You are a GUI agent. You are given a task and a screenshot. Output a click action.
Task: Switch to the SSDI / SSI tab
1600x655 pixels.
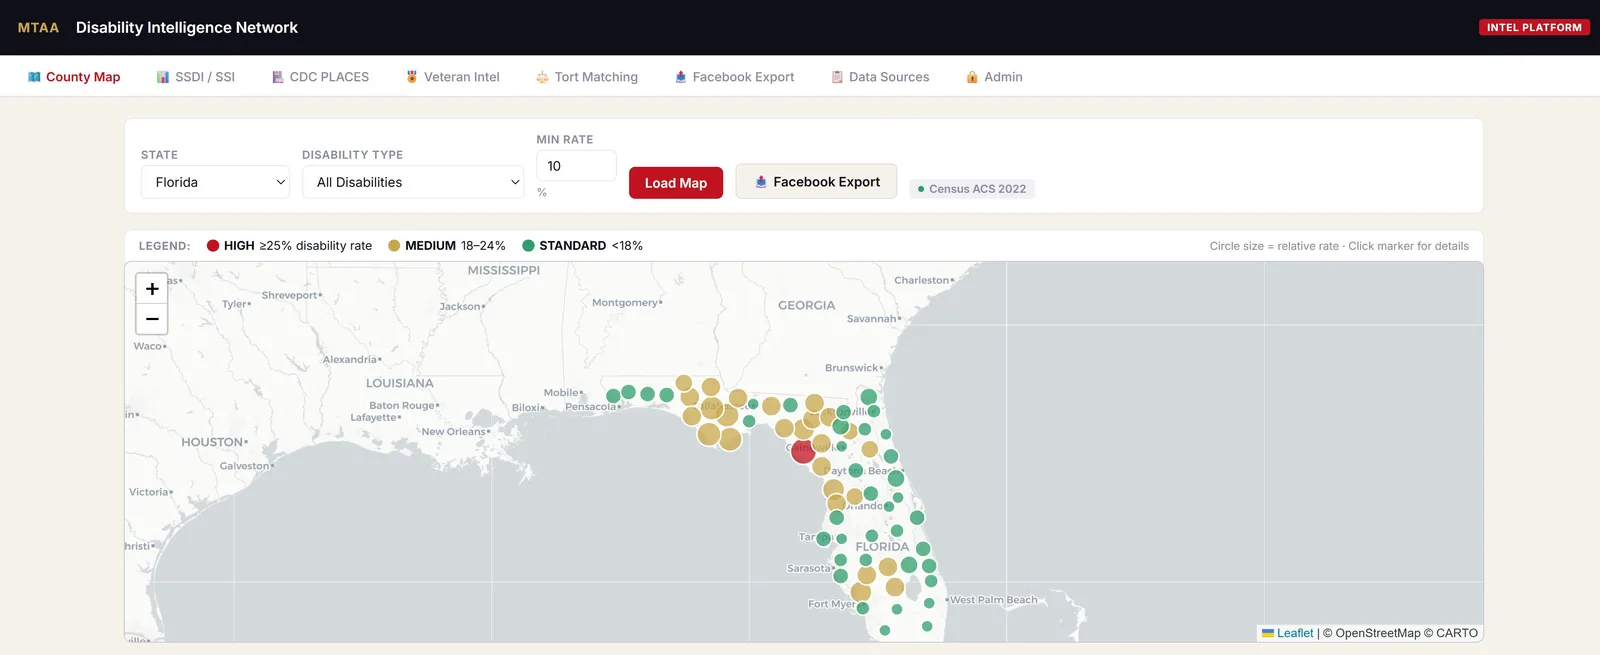coord(195,77)
